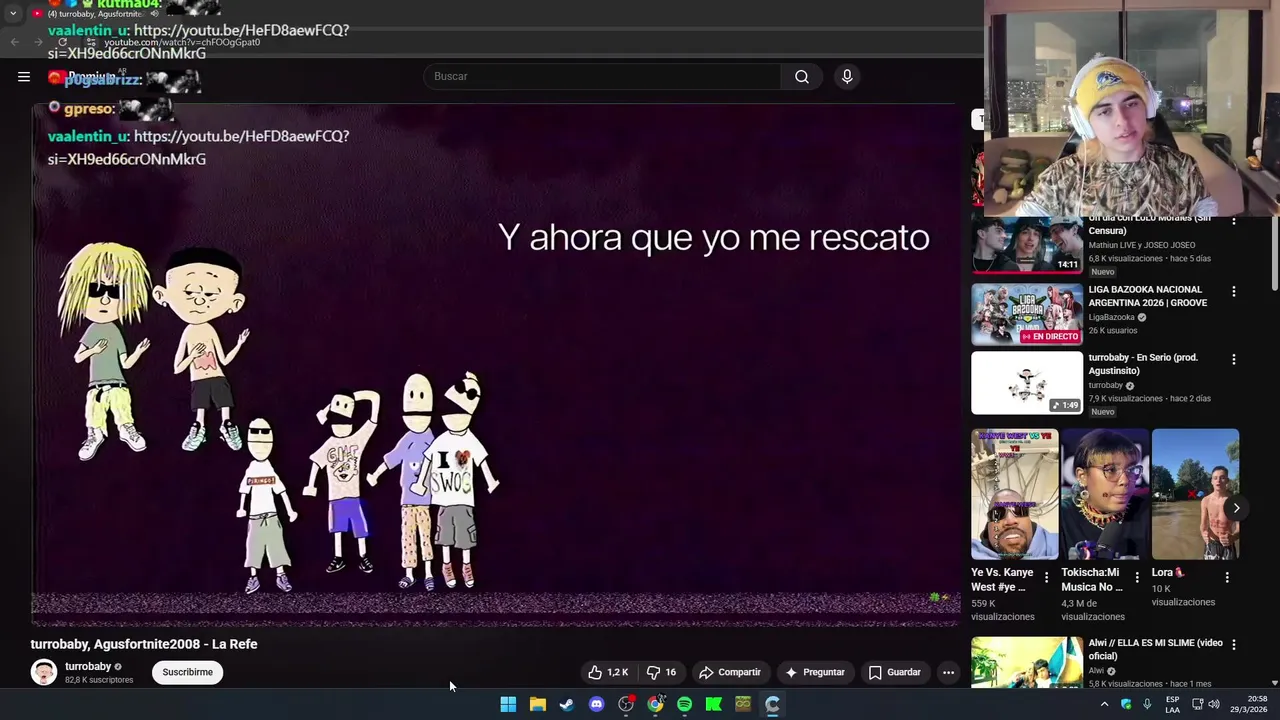Open Alwi ELLA ES MI SLIME title
The width and height of the screenshot is (1280, 720).
(1155, 649)
